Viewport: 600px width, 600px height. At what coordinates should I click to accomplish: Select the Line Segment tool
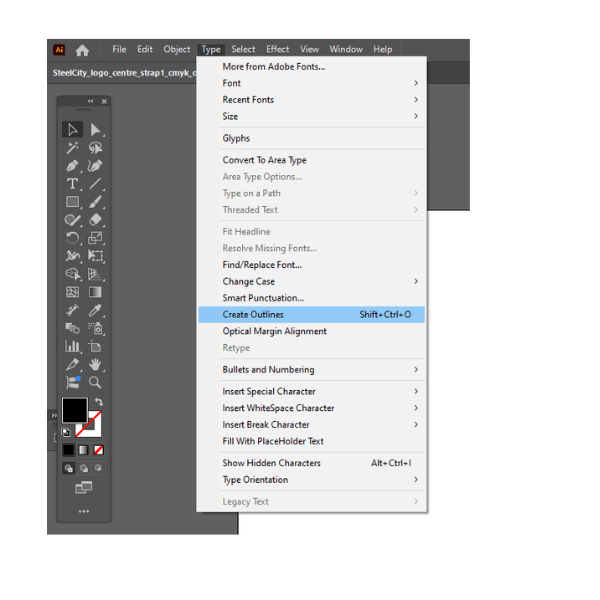pos(95,184)
